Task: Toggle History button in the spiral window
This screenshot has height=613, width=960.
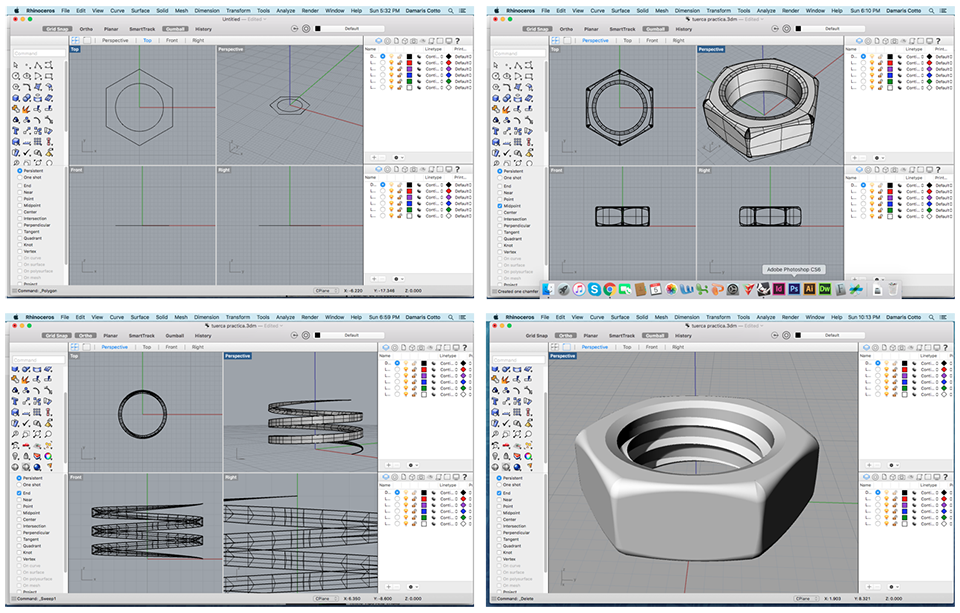Action: [203, 336]
